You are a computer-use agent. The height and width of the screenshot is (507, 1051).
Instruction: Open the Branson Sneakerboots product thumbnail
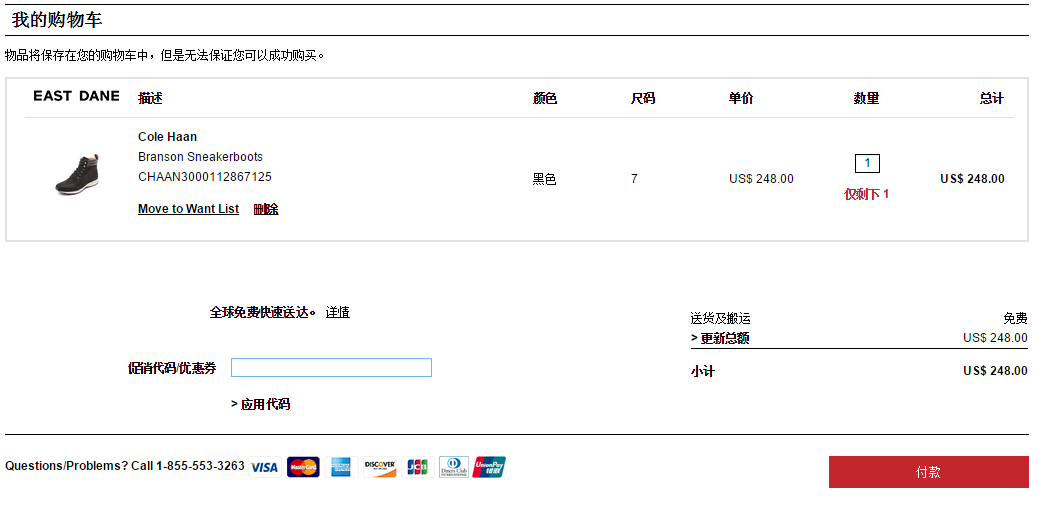pyautogui.click(x=77, y=174)
